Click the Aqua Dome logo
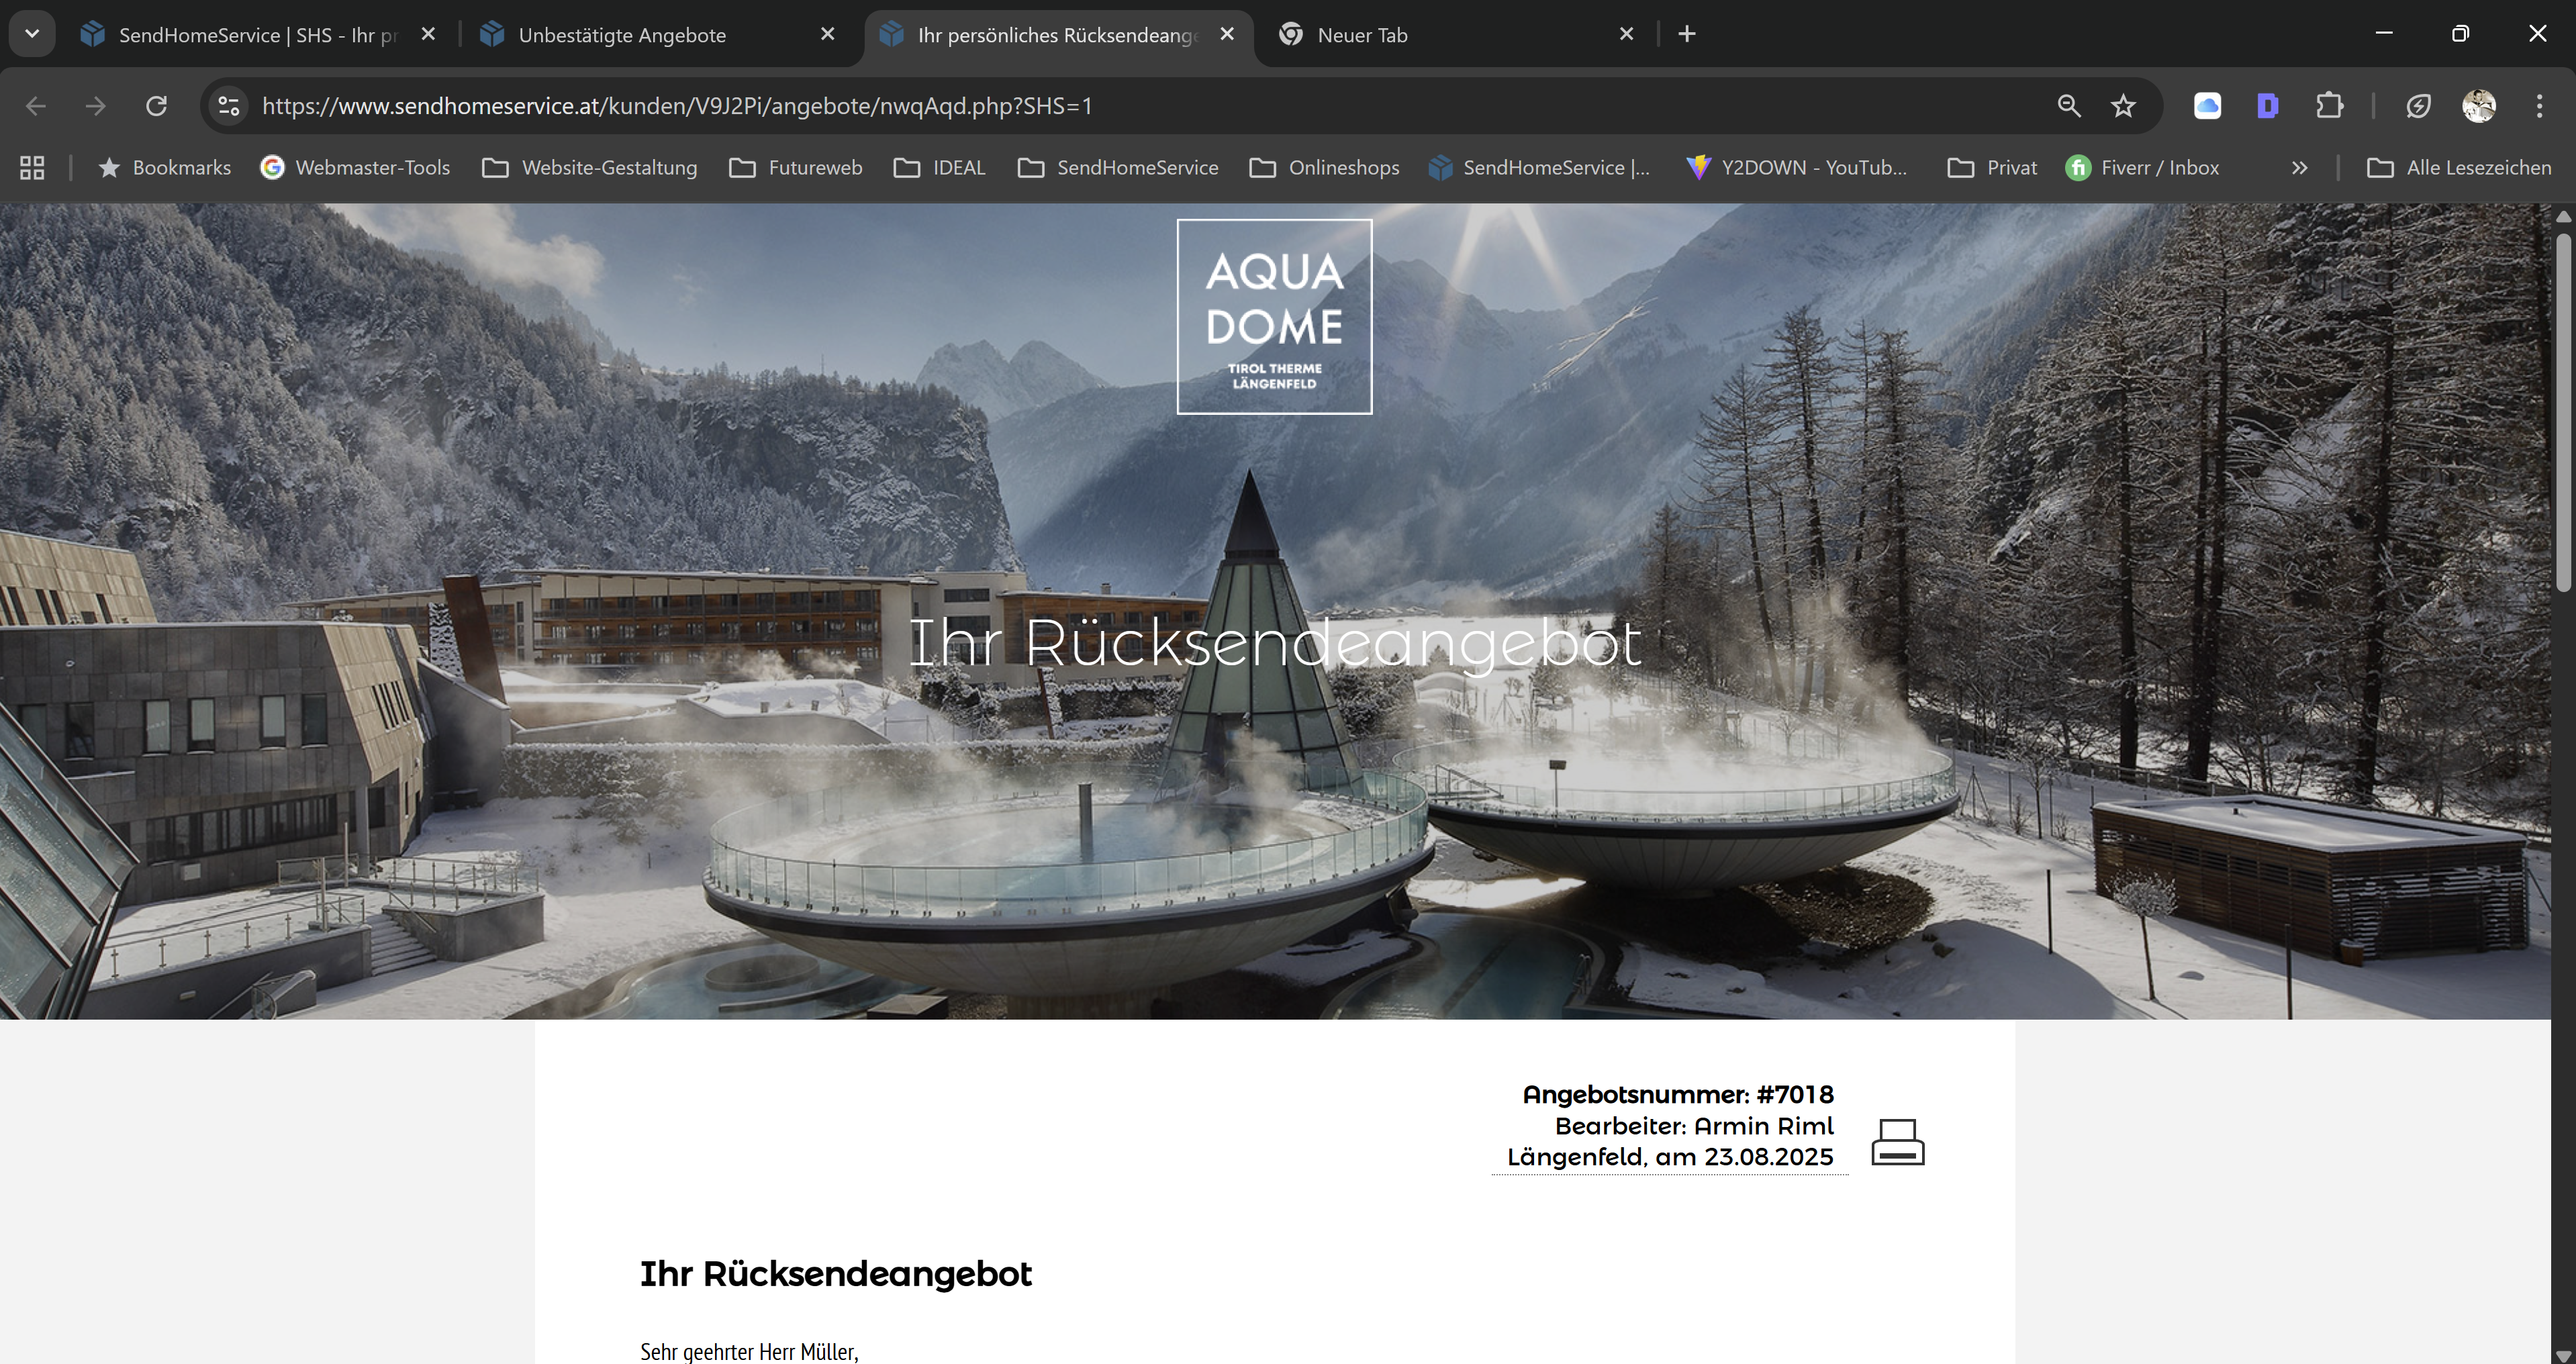Screen dimensions: 2576x1364 click(1274, 316)
